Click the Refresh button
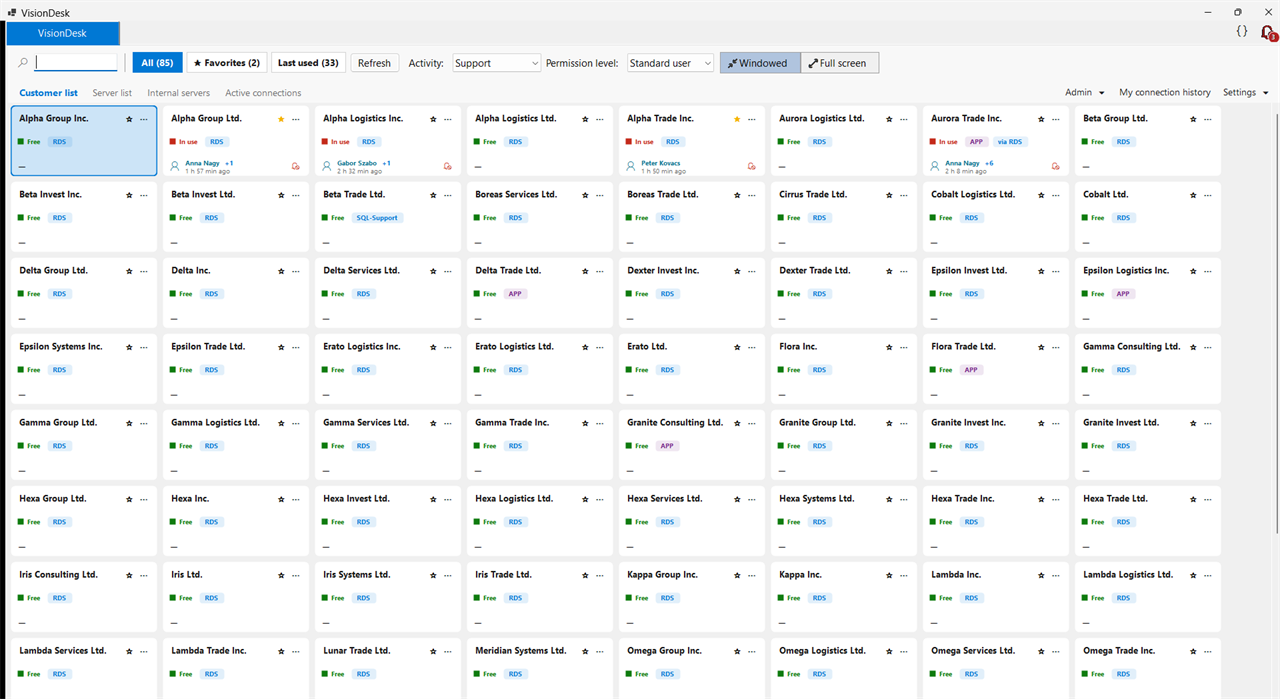 pos(374,63)
